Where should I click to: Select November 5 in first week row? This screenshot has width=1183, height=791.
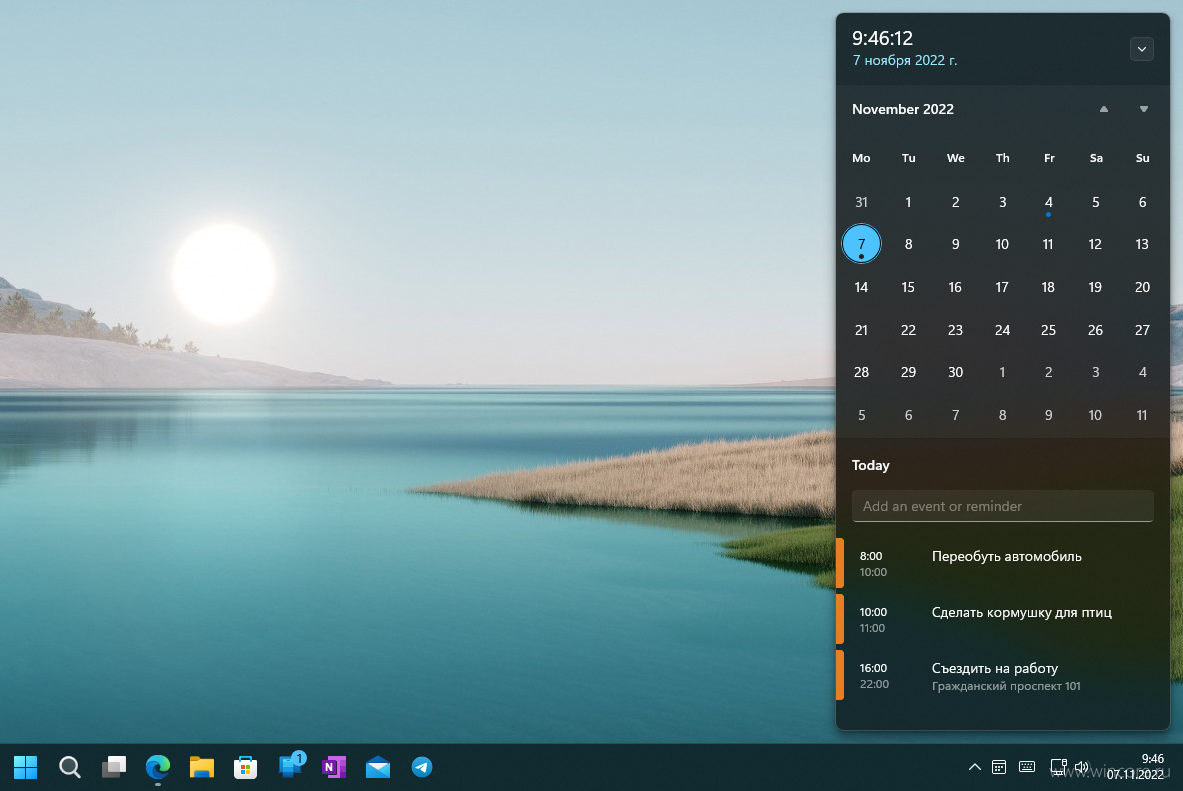(x=1095, y=202)
